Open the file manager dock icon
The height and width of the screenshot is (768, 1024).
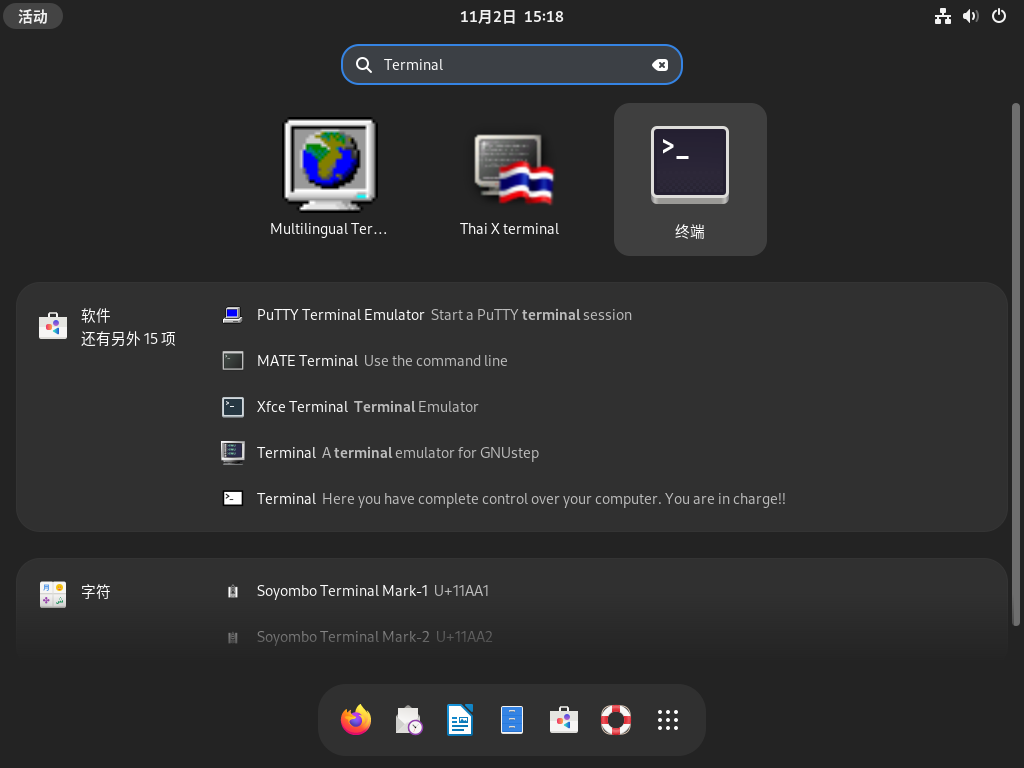tap(512, 720)
